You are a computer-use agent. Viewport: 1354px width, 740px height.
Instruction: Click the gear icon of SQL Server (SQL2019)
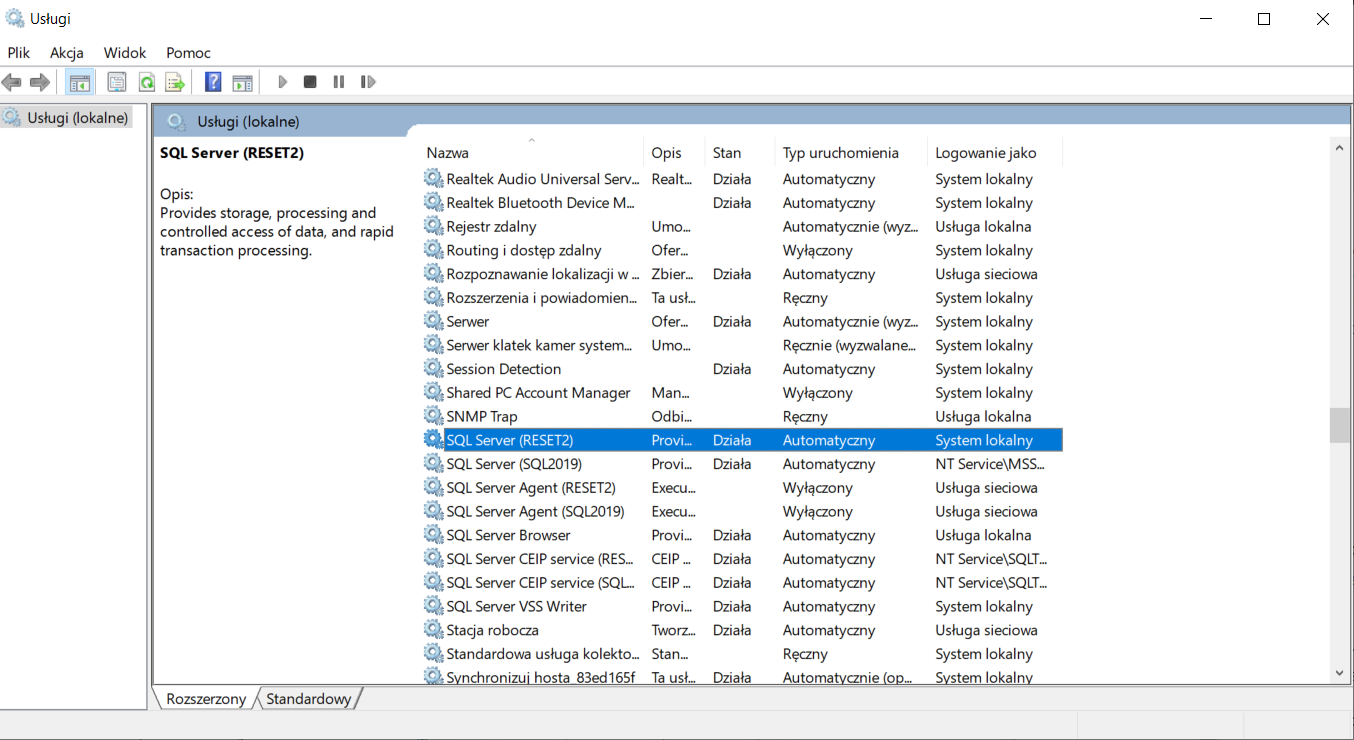click(433, 464)
